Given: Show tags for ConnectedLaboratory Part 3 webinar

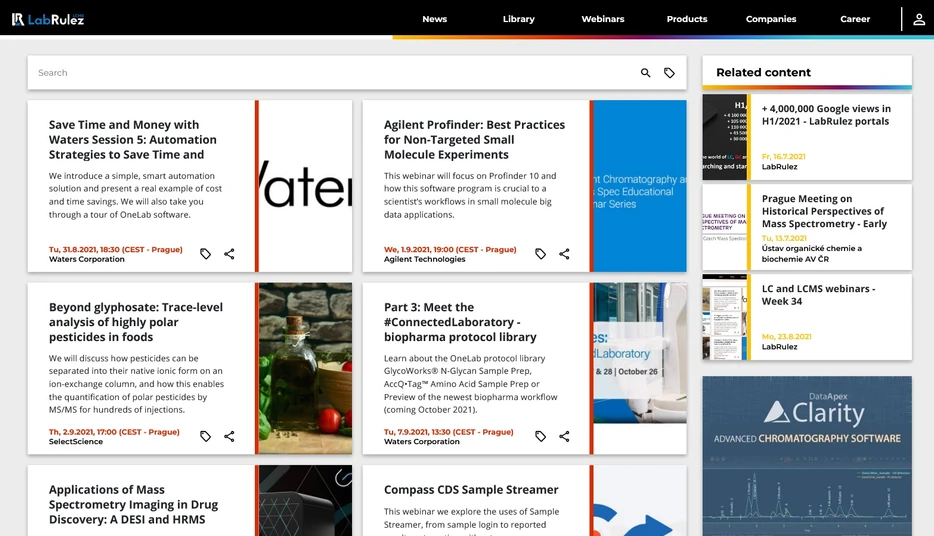Looking at the screenshot, I should click(540, 436).
